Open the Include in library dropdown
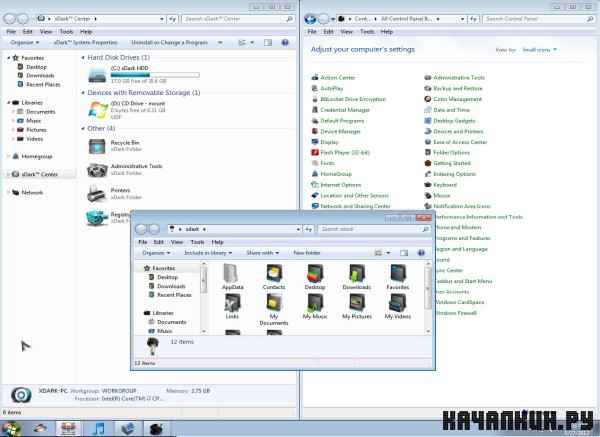 click(208, 253)
